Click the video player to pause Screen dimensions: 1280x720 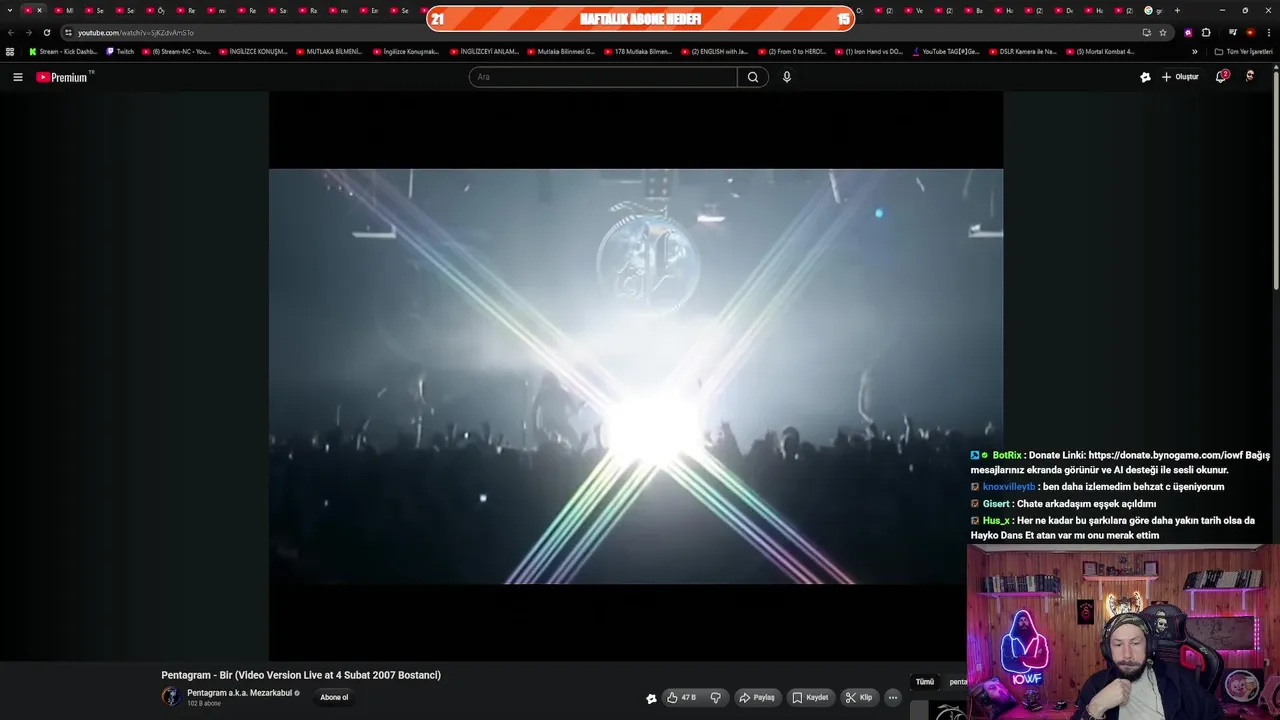coord(636,376)
